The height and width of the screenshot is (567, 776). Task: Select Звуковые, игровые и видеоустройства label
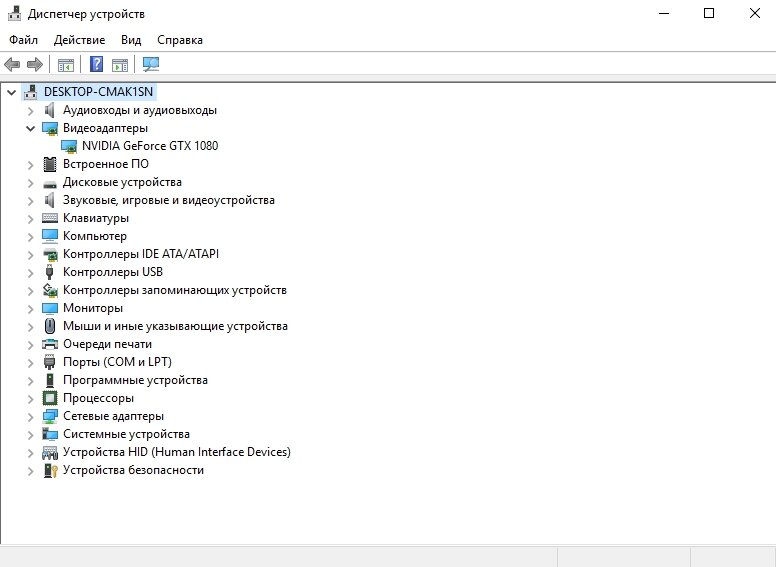(x=169, y=200)
